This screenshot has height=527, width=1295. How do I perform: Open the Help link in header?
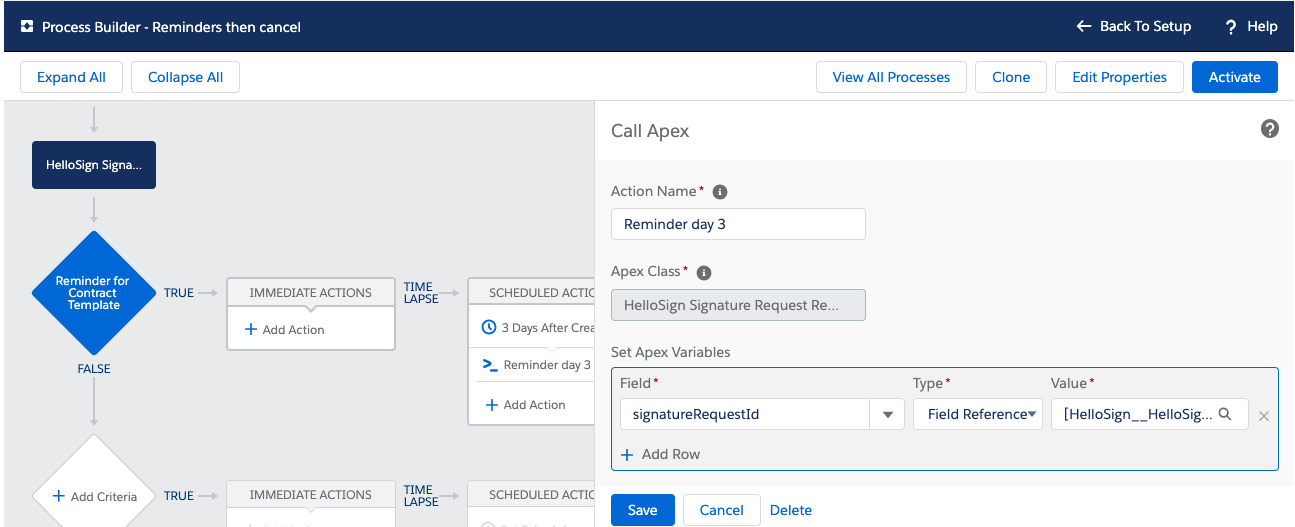1251,27
